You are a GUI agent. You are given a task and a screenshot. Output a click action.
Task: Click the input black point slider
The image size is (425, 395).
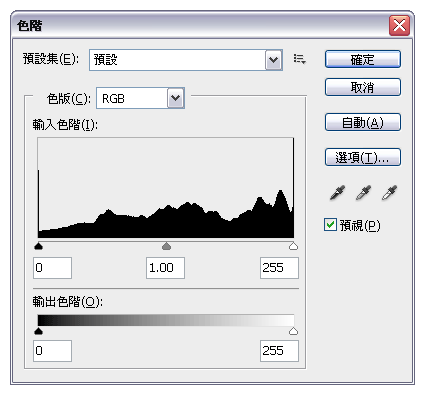point(39,246)
